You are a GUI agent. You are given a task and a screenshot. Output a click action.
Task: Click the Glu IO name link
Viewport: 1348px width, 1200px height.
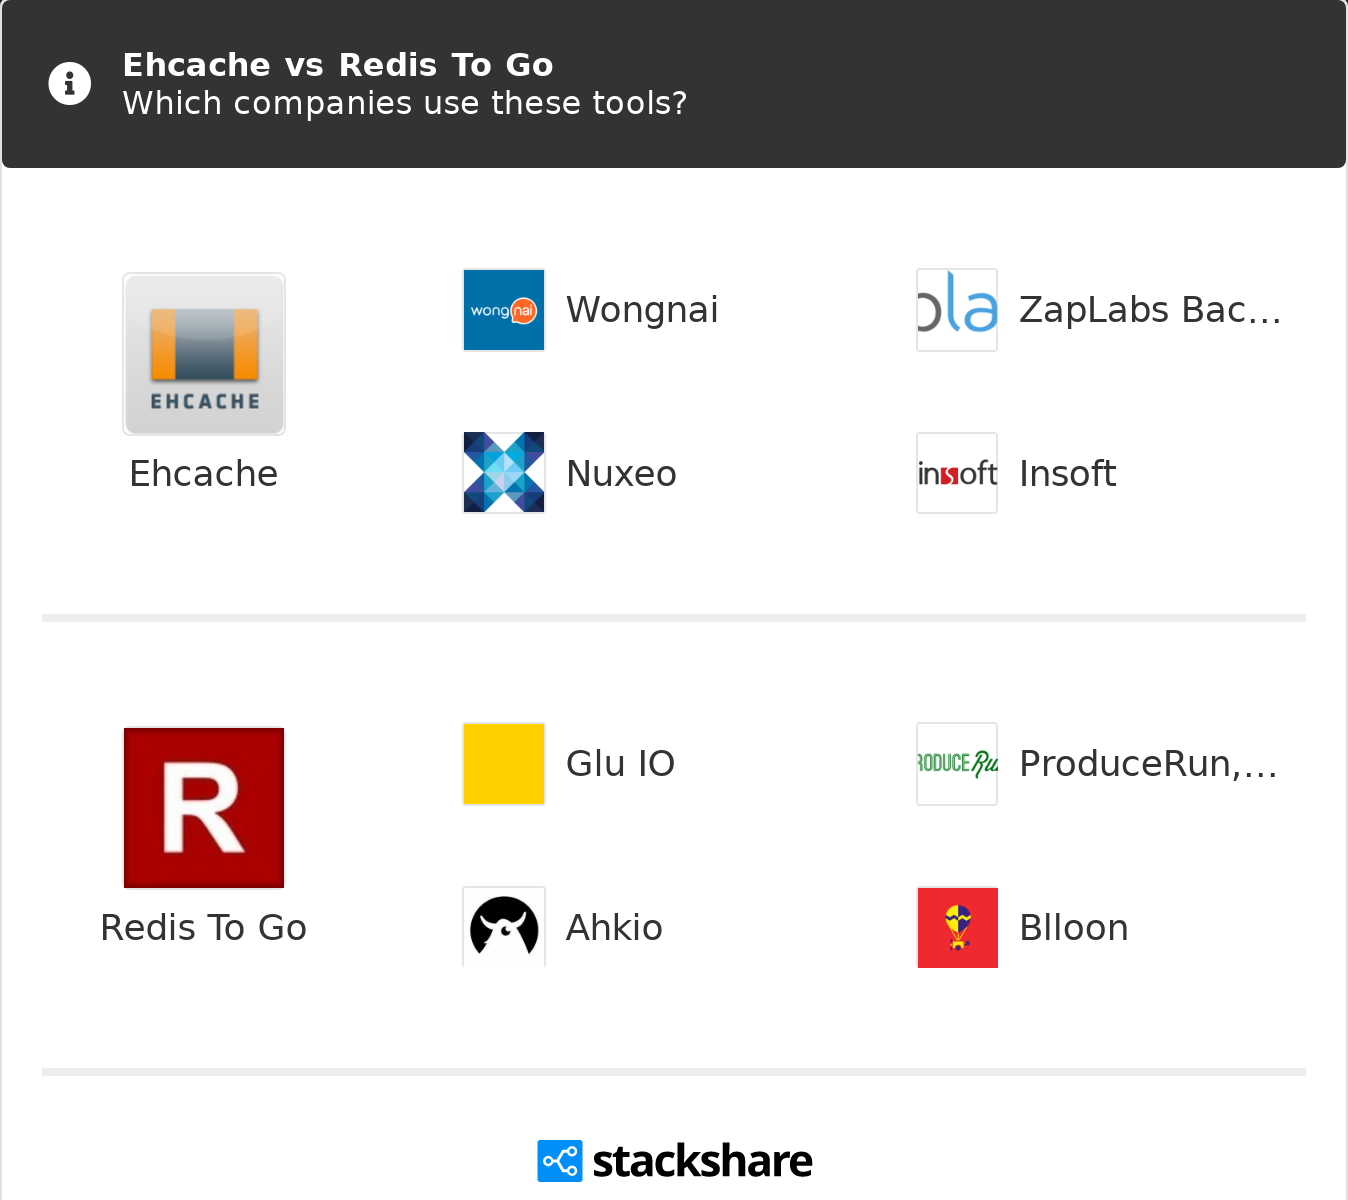pos(620,764)
